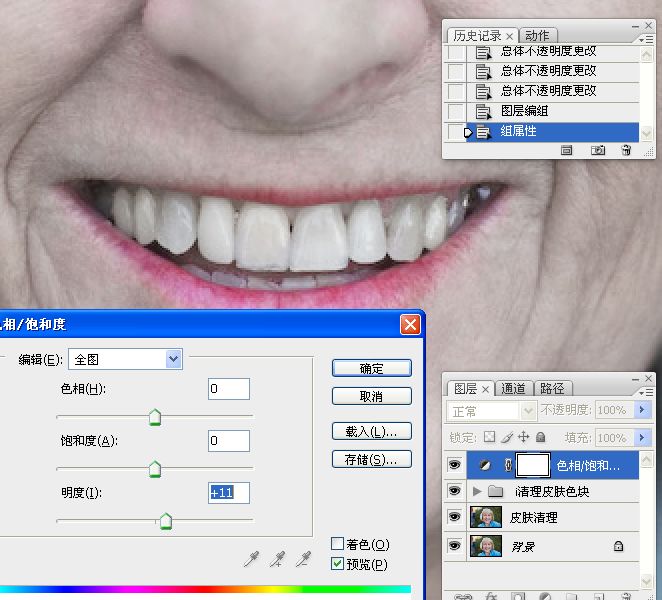Open the 编辑 全图 dropdown

coord(174,359)
